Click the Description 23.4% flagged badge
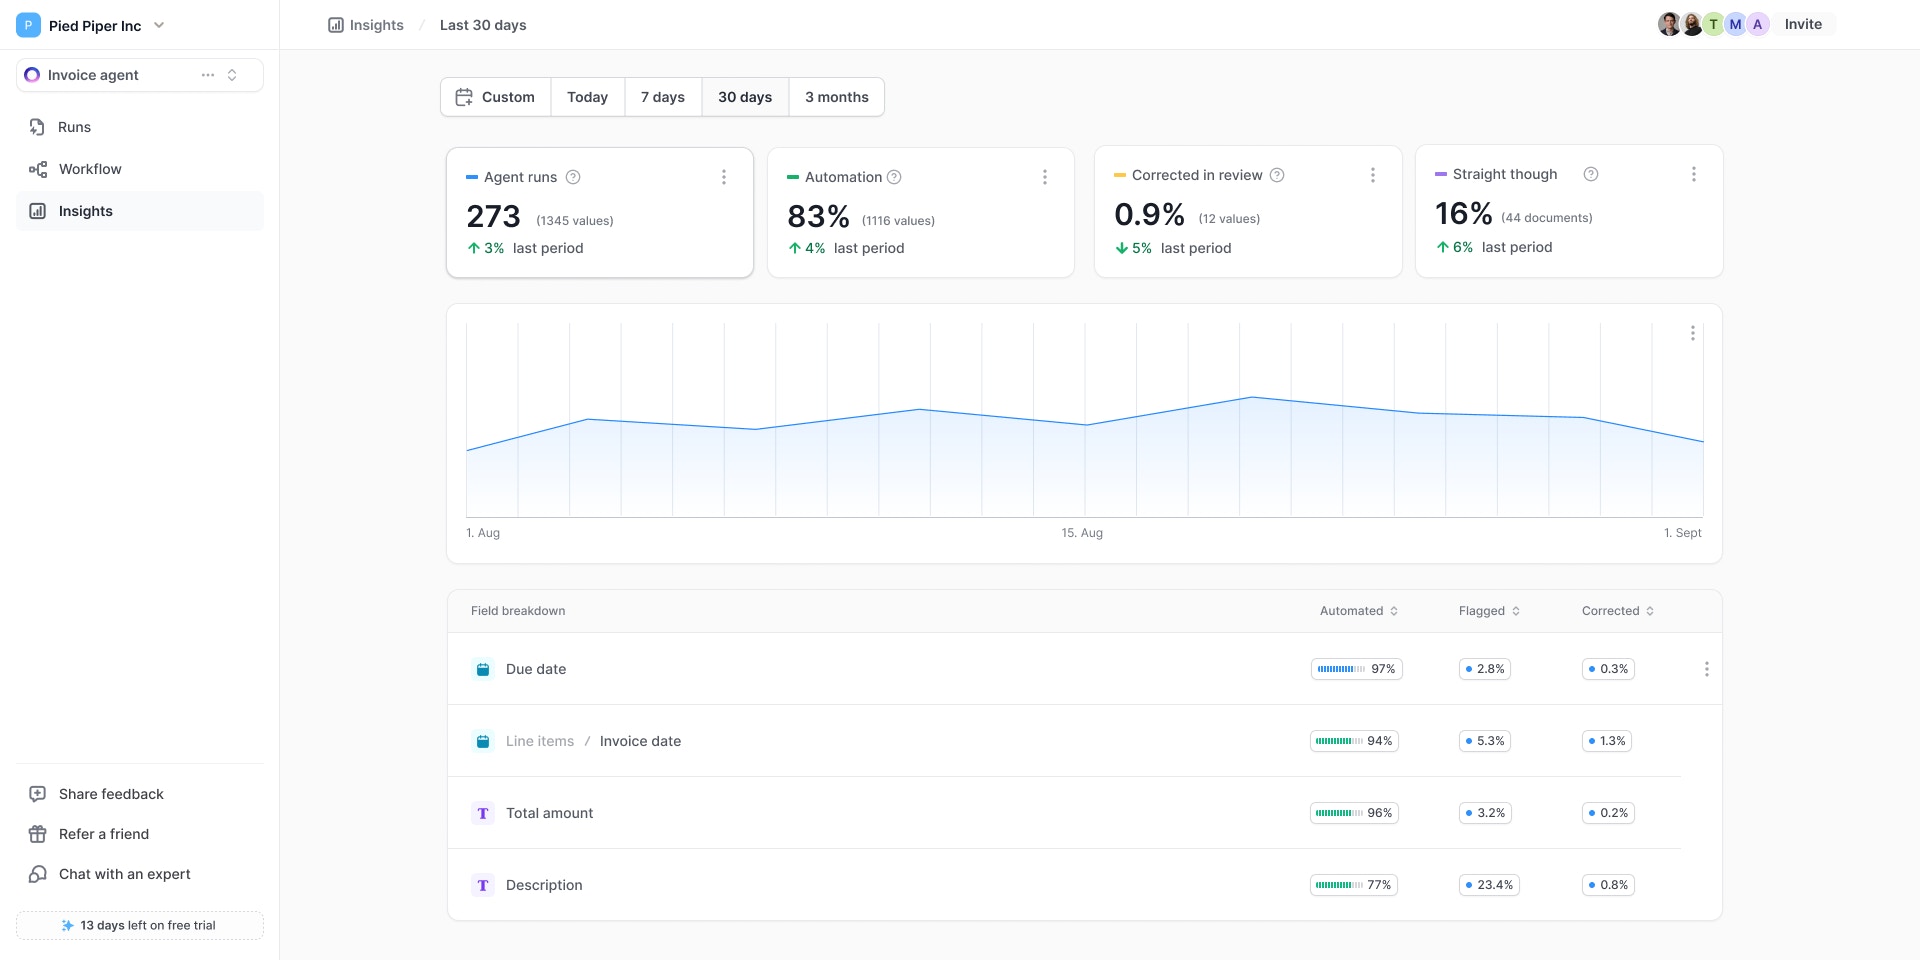The image size is (1920, 960). pos(1489,885)
